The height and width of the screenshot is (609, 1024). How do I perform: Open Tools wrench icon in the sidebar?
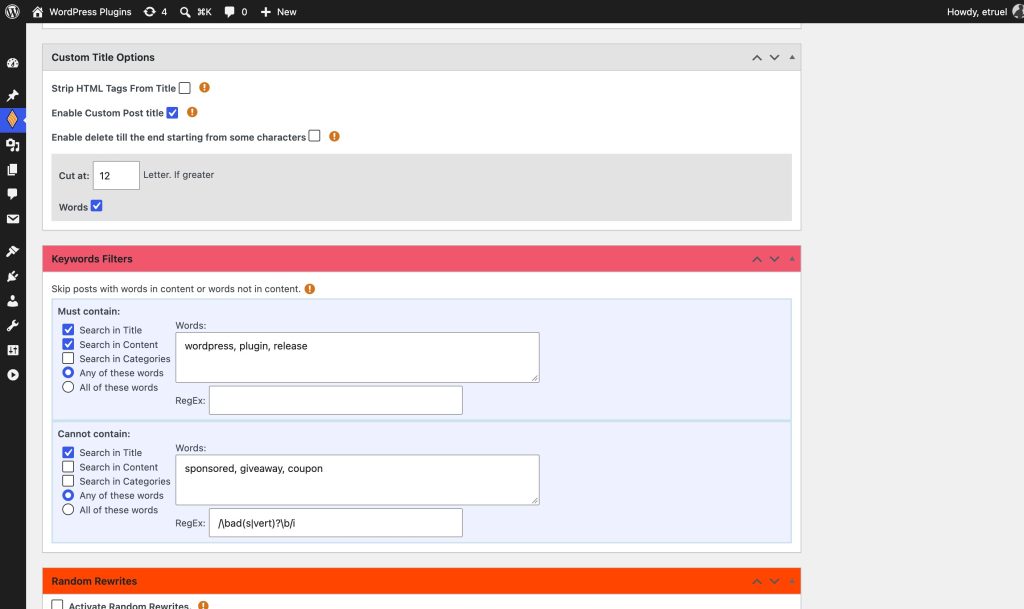click(x=12, y=326)
